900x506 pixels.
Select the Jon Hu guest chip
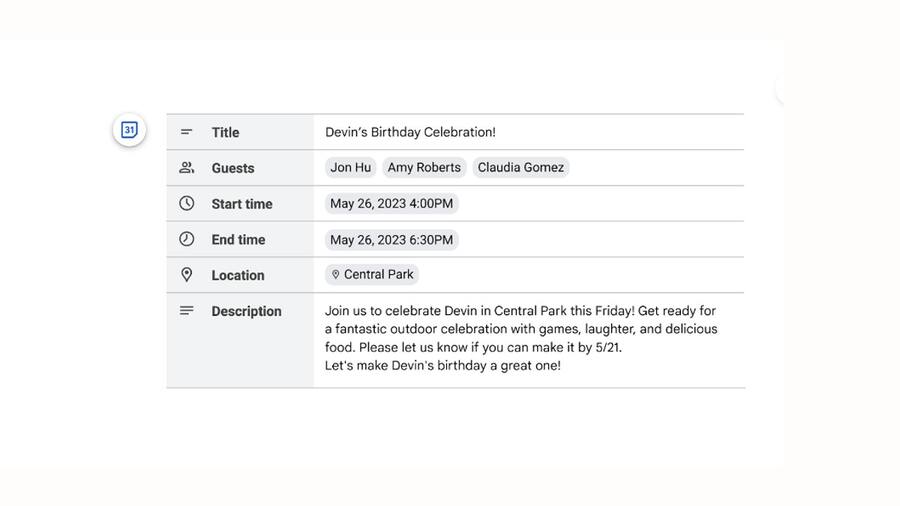(x=351, y=168)
